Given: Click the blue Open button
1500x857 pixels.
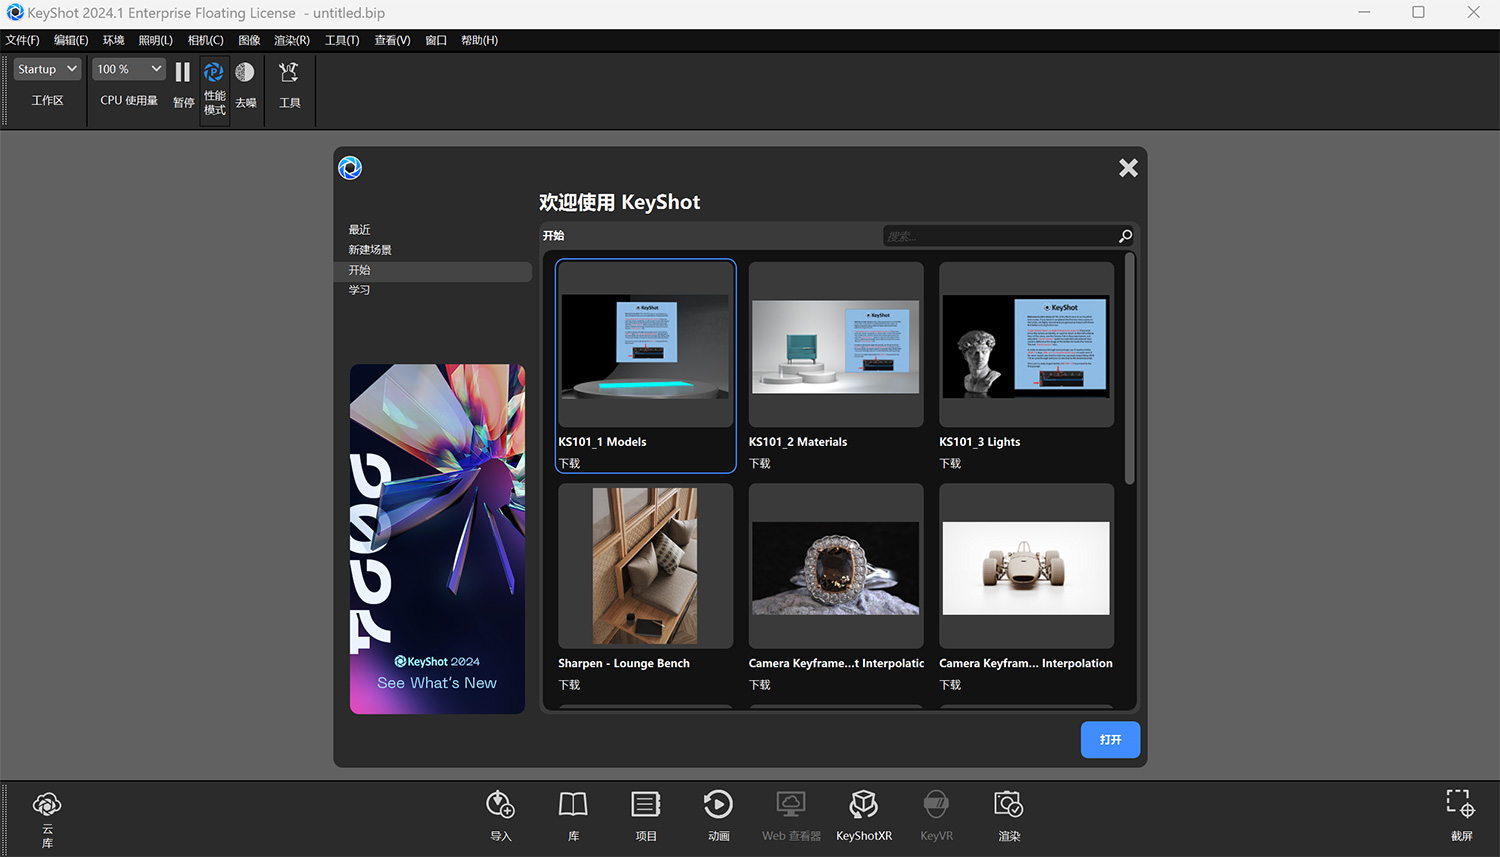Looking at the screenshot, I should [1110, 739].
